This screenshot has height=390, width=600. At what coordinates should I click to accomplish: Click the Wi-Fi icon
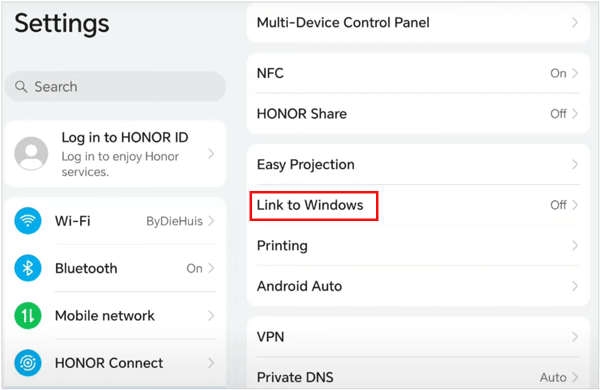tap(28, 221)
